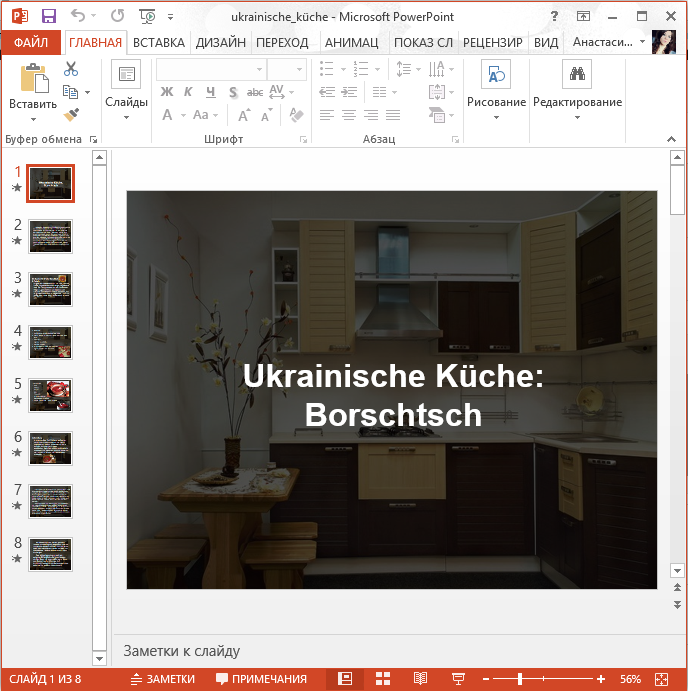Toggle bold Ж formatting
Screen dimensions: 688x691
click(x=167, y=92)
